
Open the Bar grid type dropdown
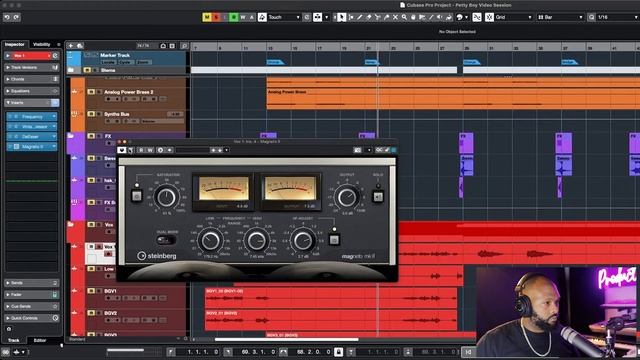tap(560, 17)
